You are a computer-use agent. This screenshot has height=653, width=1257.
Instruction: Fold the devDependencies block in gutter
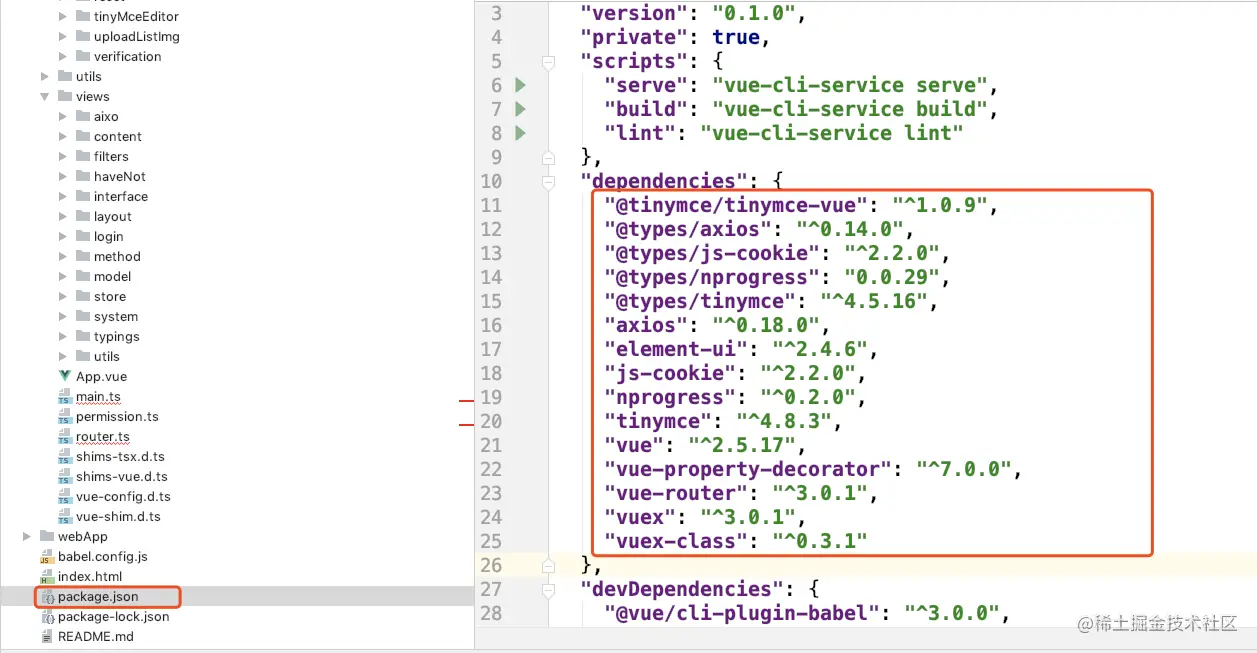pos(547,590)
